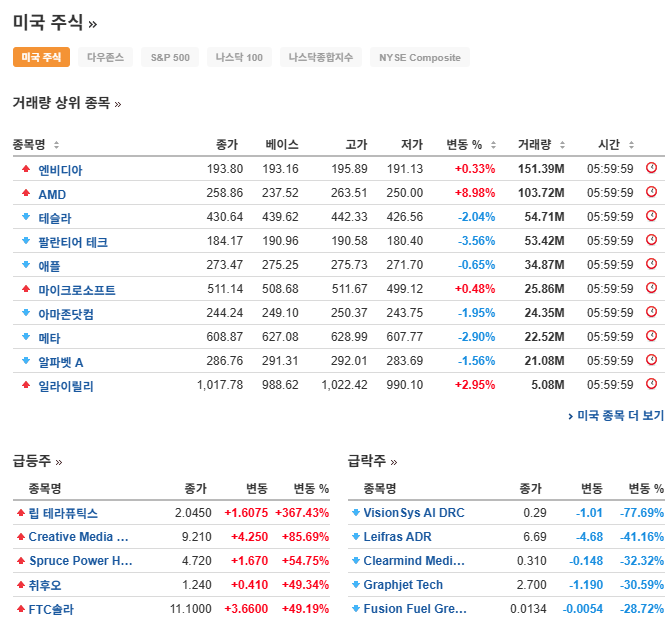Viewport: 672px width, 620px height.
Task: Click the blue down arrow beside 메타
Action: [x=26, y=337]
